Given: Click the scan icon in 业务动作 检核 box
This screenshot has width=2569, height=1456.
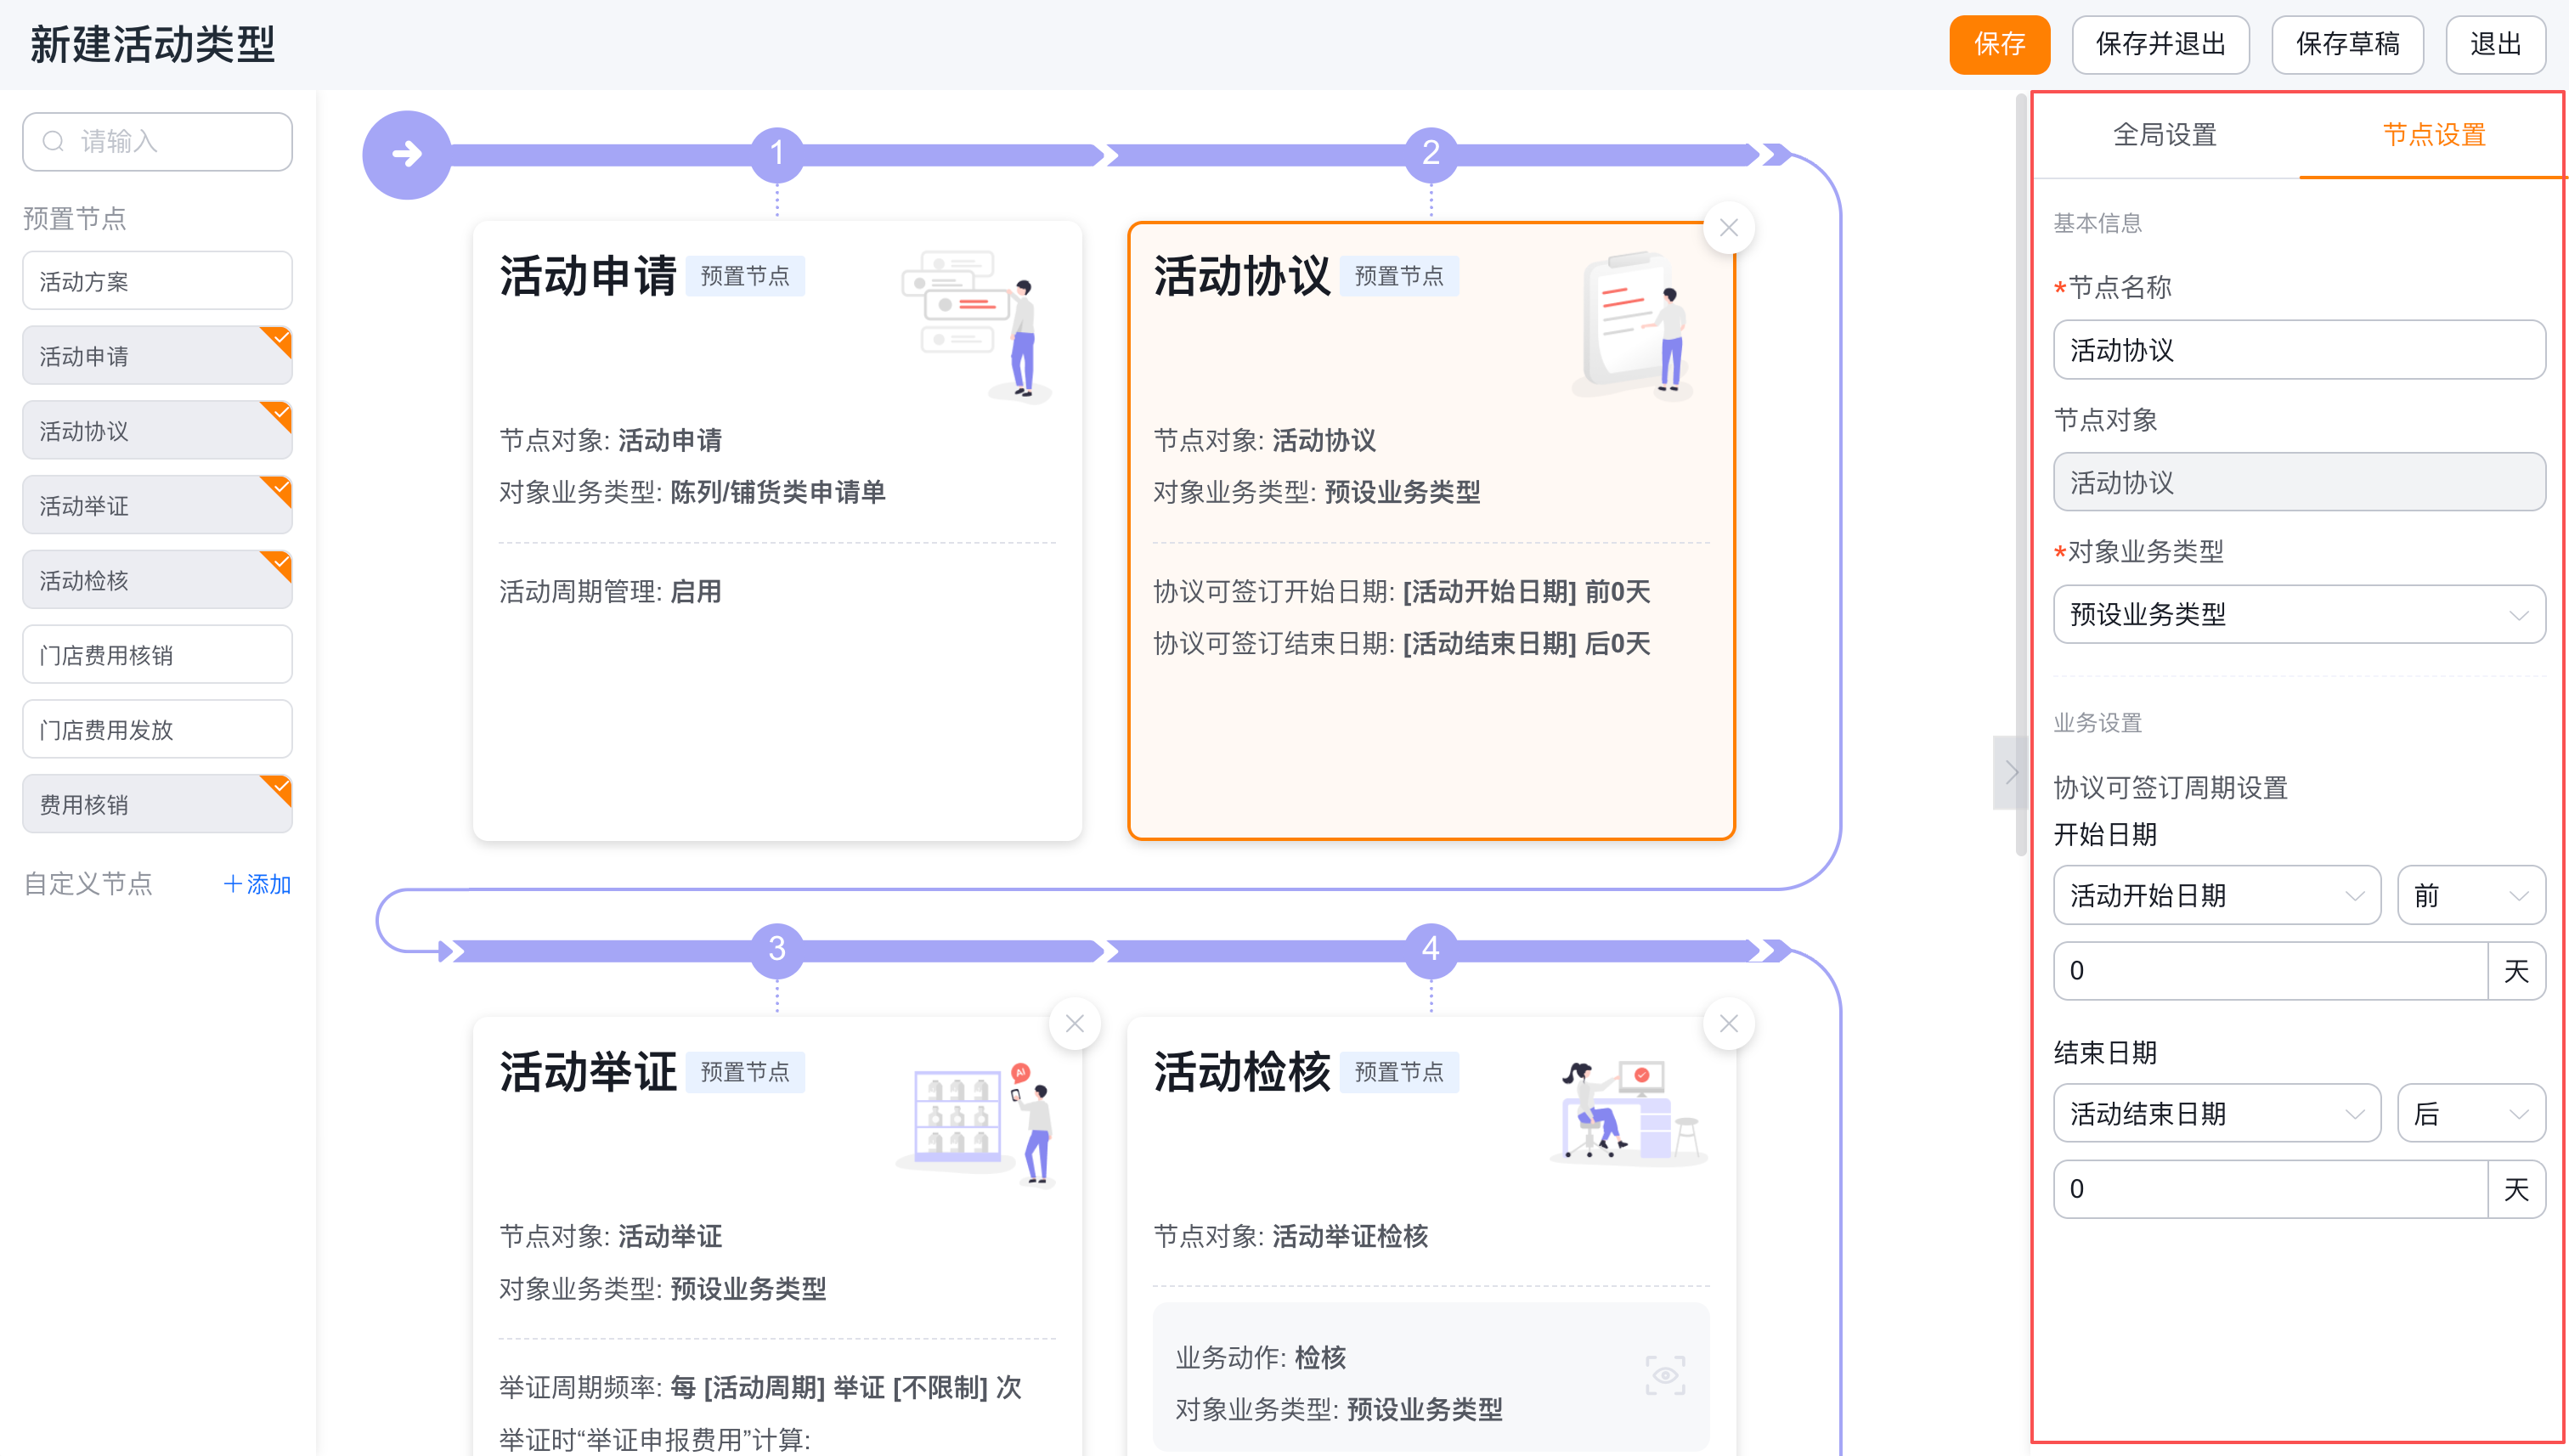Looking at the screenshot, I should (x=1665, y=1376).
